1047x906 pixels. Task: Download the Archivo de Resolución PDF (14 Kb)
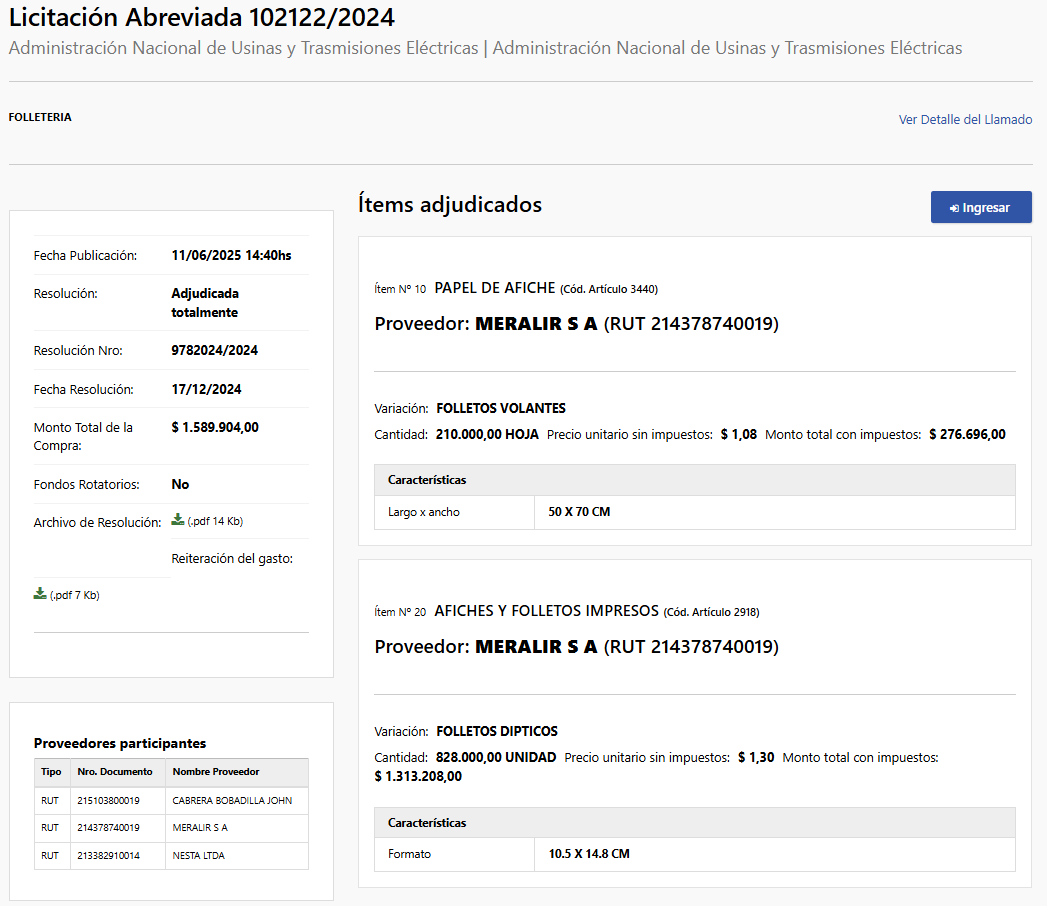click(x=180, y=520)
